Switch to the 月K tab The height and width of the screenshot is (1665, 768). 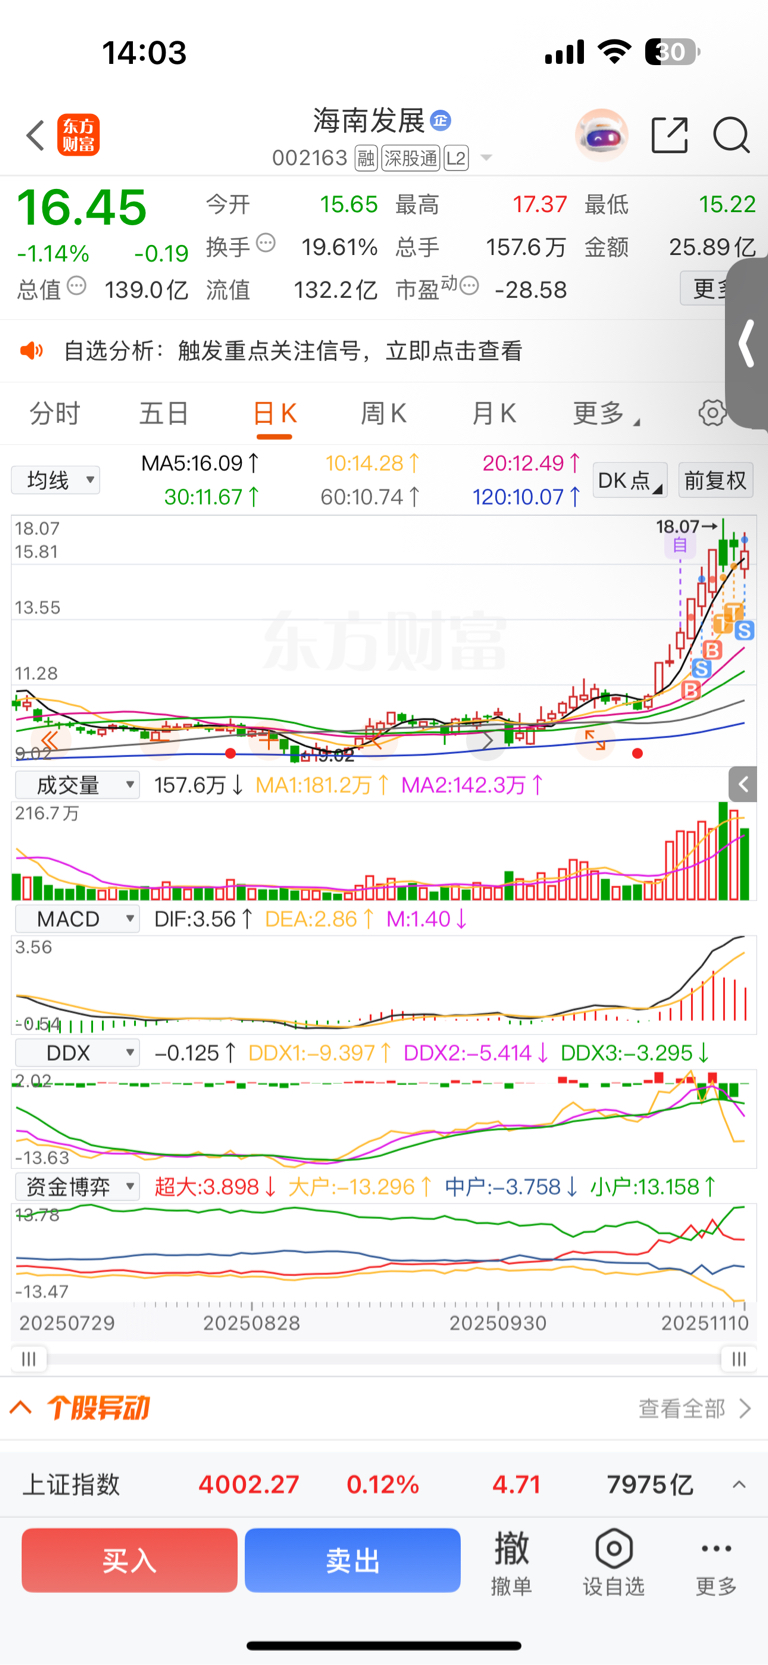[x=493, y=413]
